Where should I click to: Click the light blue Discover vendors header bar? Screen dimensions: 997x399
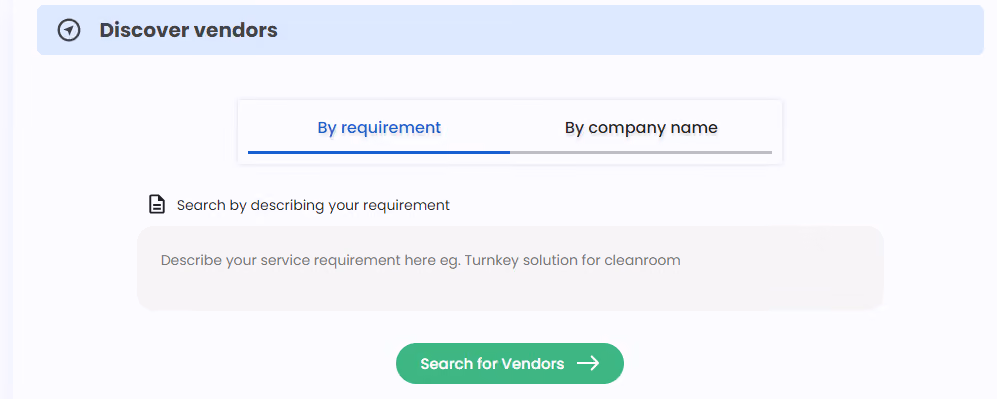(x=510, y=30)
